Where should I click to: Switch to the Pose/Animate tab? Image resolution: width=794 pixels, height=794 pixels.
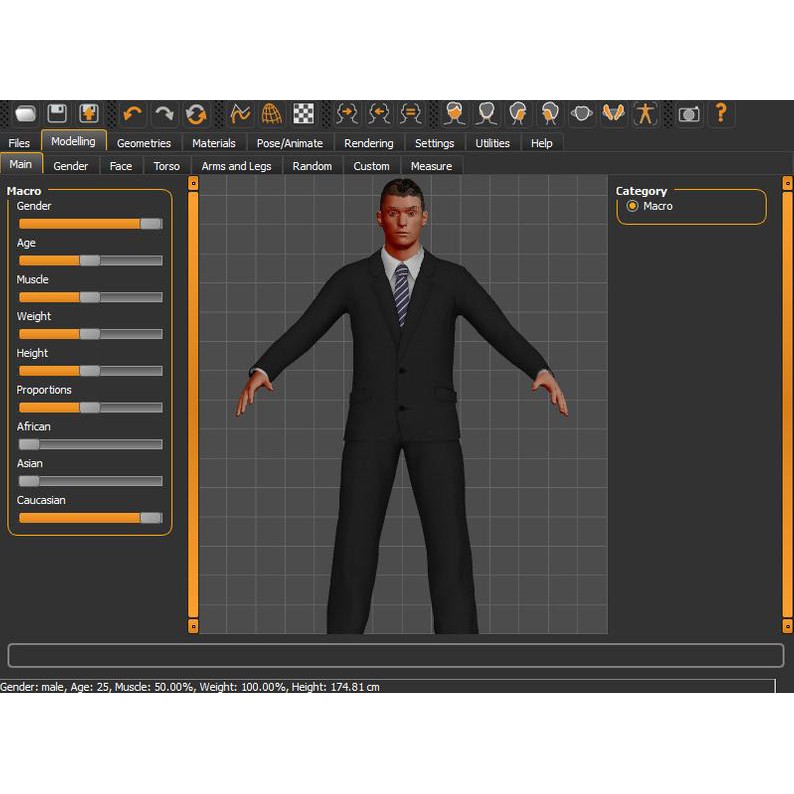[x=289, y=143]
